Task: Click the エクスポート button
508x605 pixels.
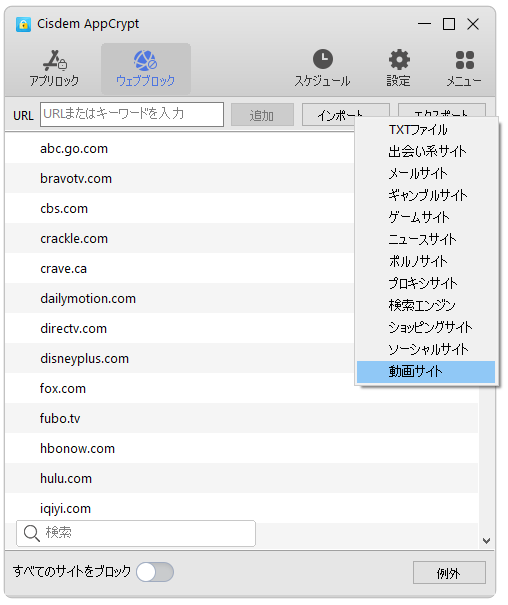Action: pyautogui.click(x=442, y=110)
